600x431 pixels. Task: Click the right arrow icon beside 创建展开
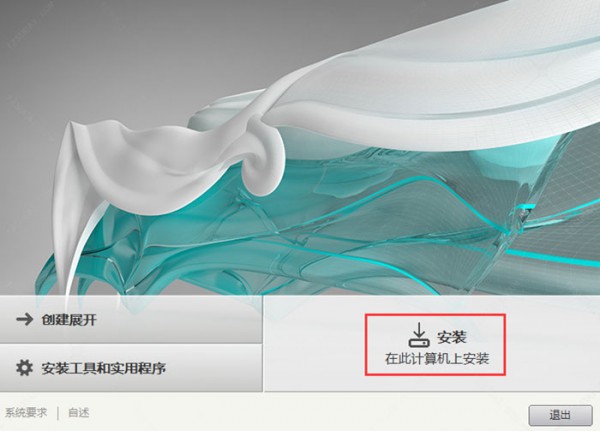point(24,319)
